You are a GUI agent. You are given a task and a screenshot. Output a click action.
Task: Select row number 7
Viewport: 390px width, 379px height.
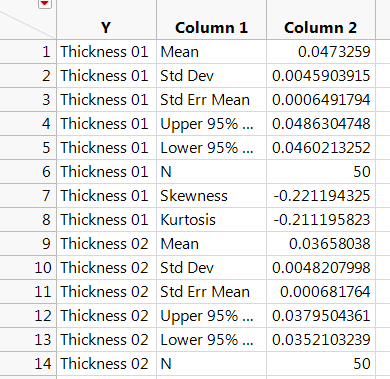(28, 196)
